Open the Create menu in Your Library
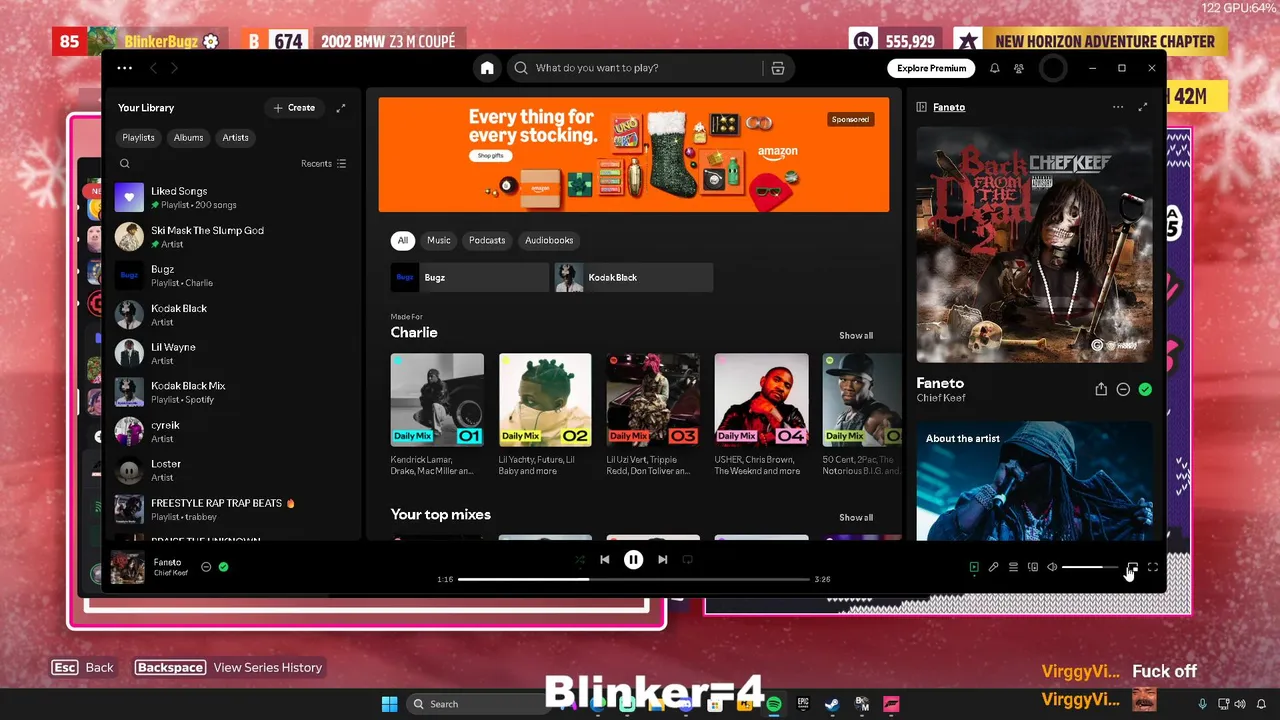This screenshot has width=1280, height=720. coord(294,108)
